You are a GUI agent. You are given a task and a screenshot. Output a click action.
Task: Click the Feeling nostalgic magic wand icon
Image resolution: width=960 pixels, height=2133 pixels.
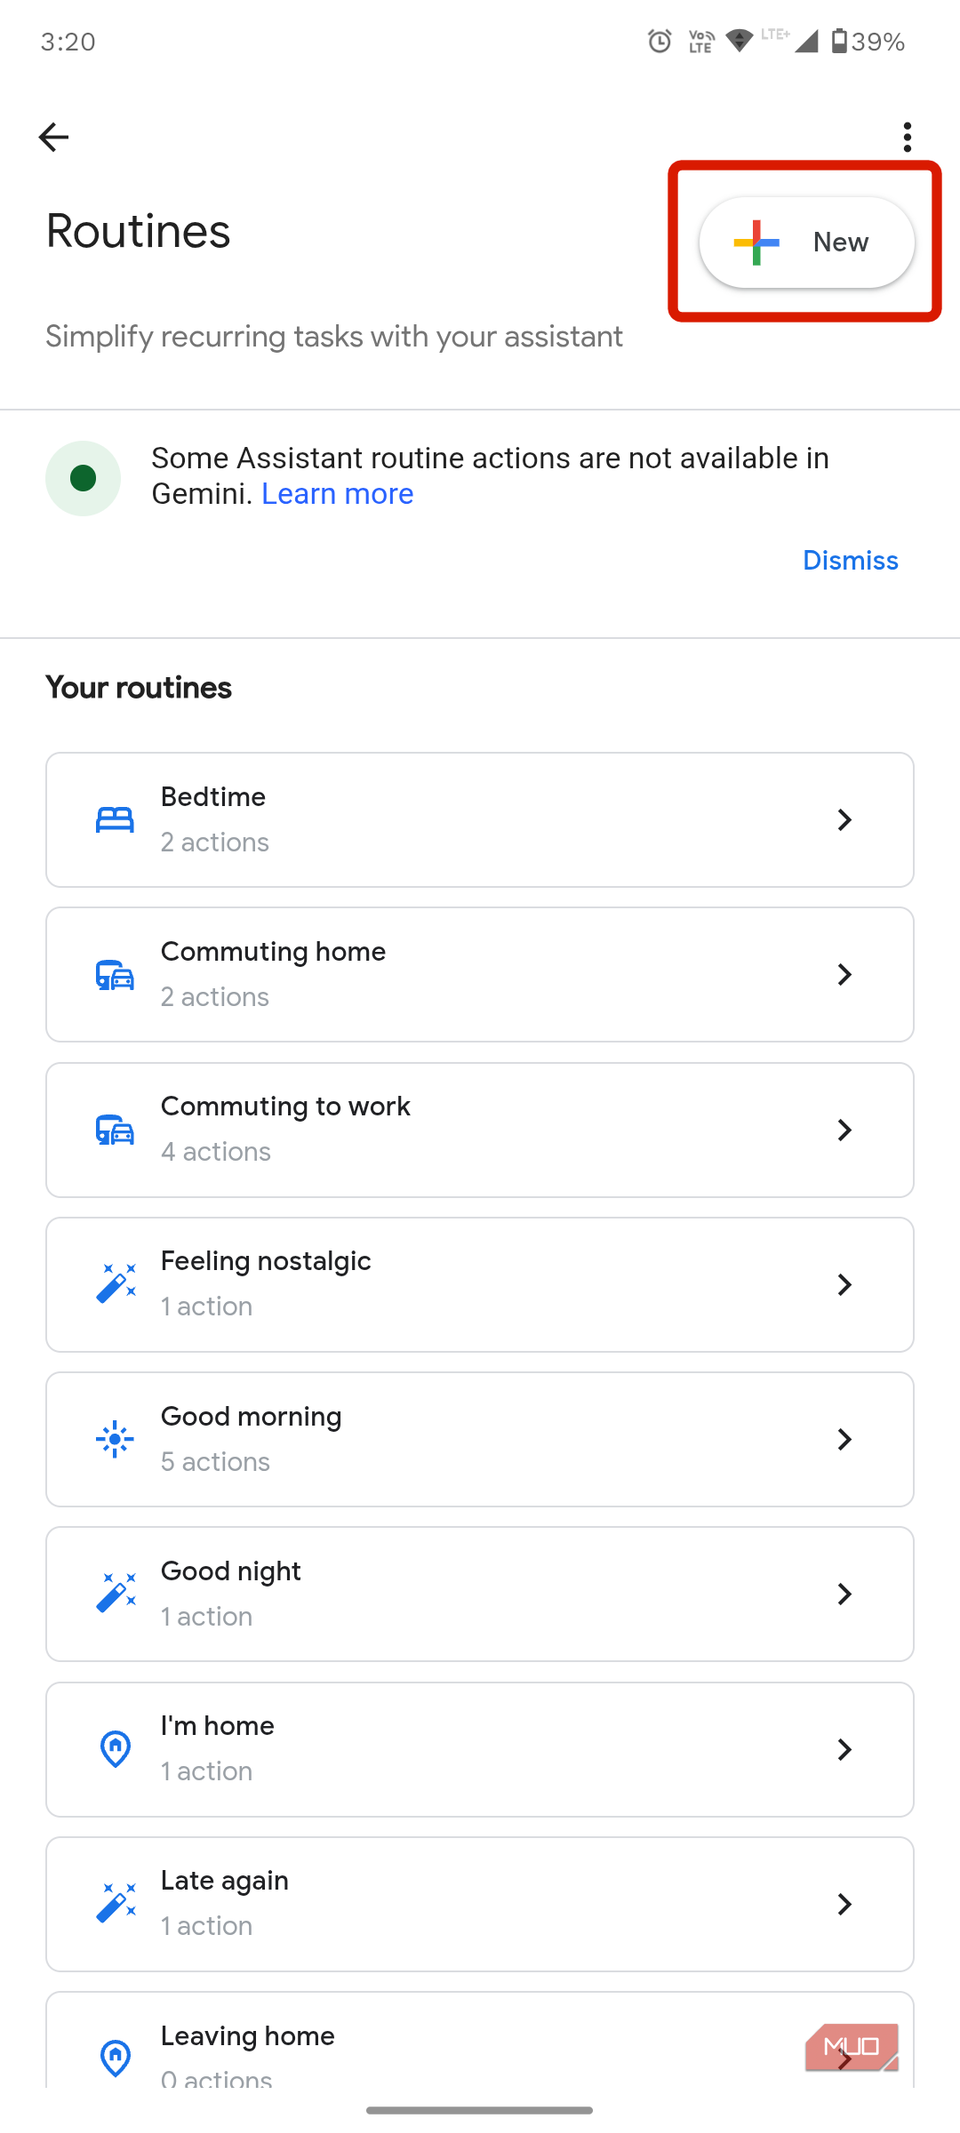coord(115,1284)
